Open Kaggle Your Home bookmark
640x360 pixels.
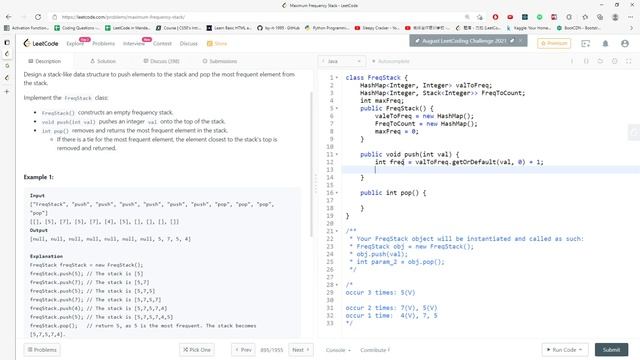coord(529,28)
